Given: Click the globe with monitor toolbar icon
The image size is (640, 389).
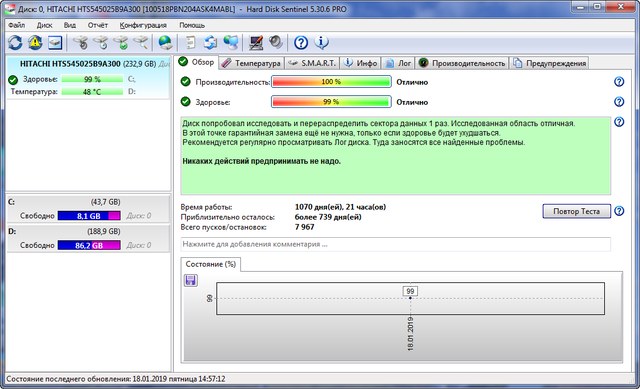Looking at the screenshot, I should [231, 42].
